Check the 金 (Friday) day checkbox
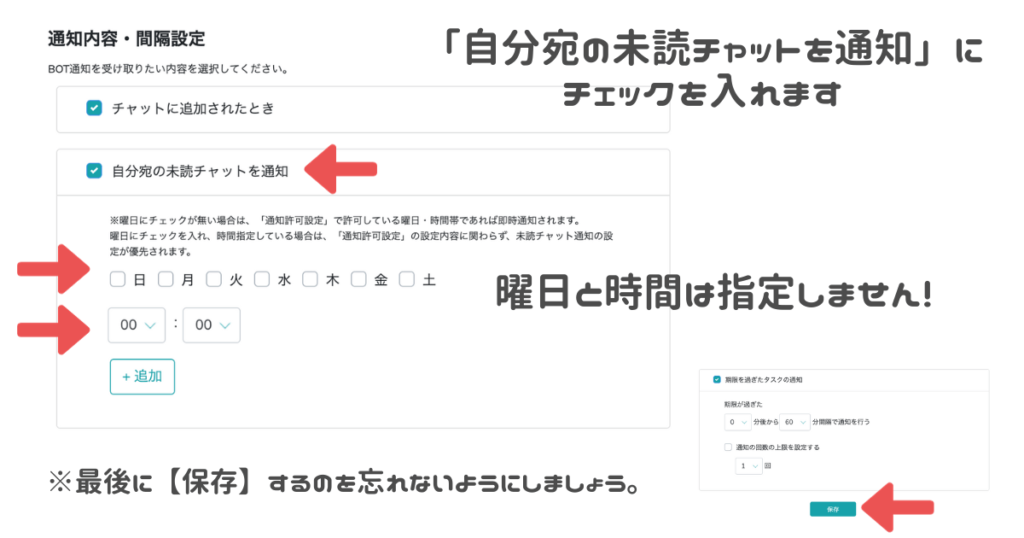This screenshot has height=538, width=1024. click(x=358, y=280)
